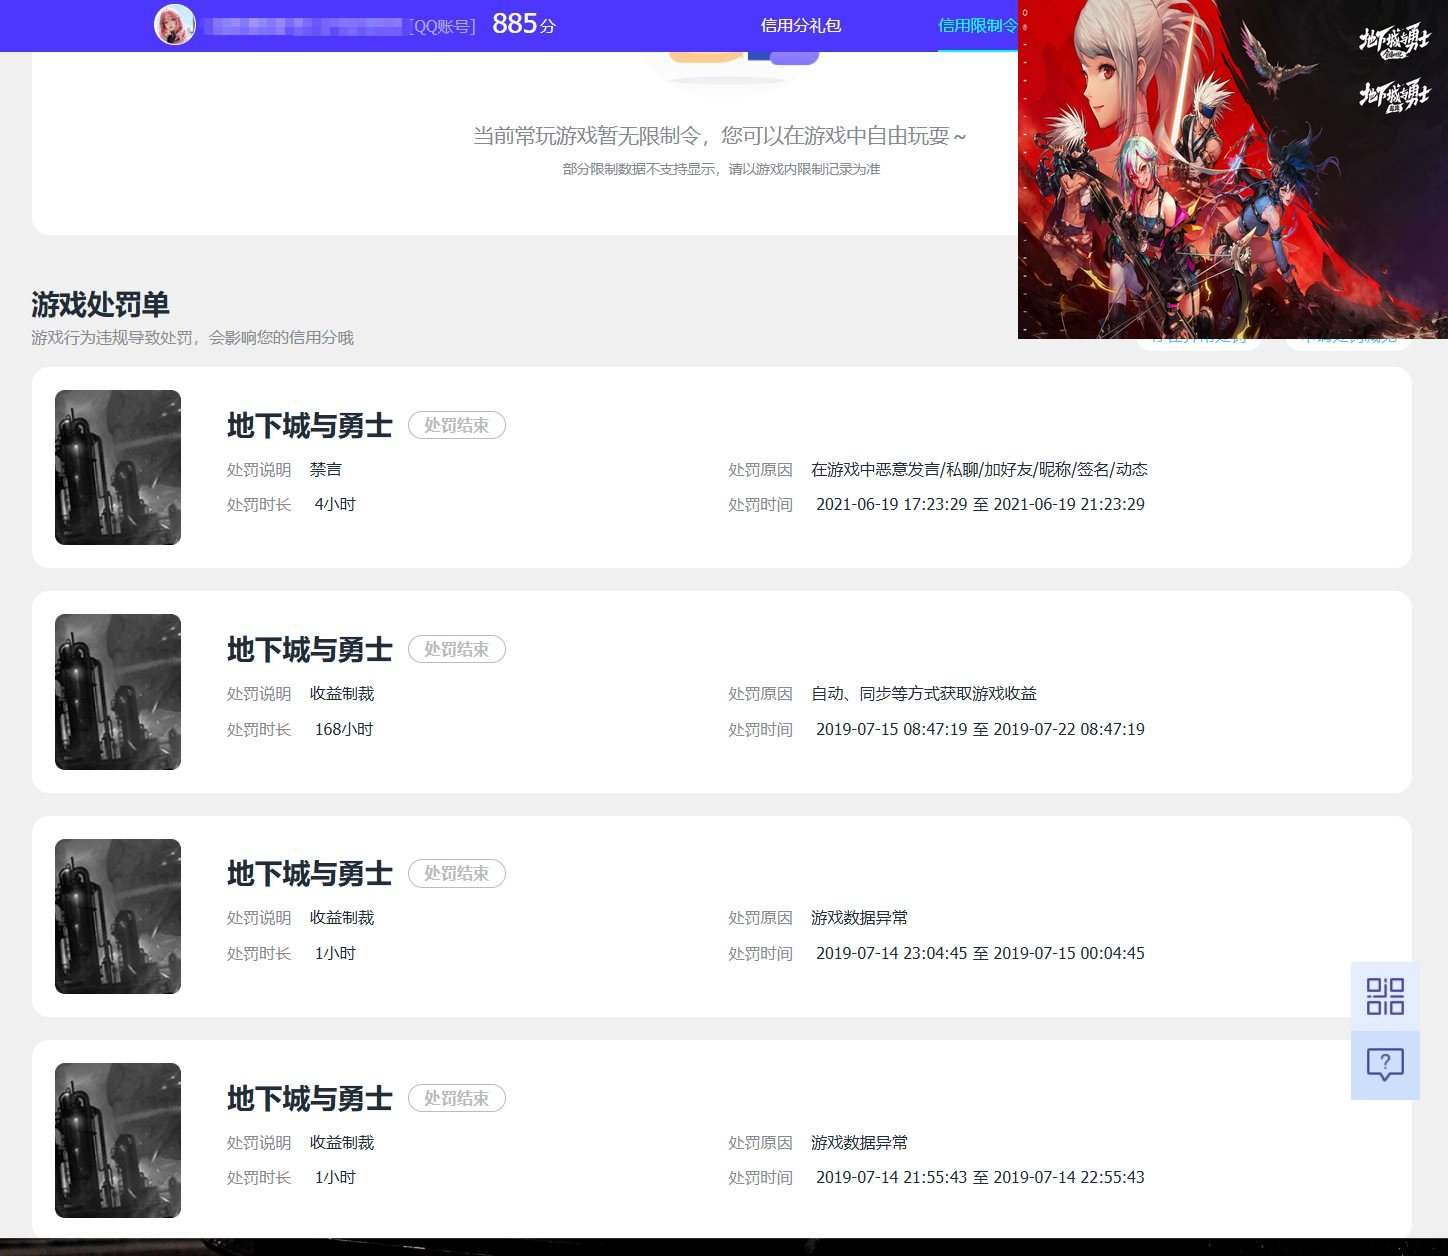Switch to the 信用分礼包 tab

801,25
